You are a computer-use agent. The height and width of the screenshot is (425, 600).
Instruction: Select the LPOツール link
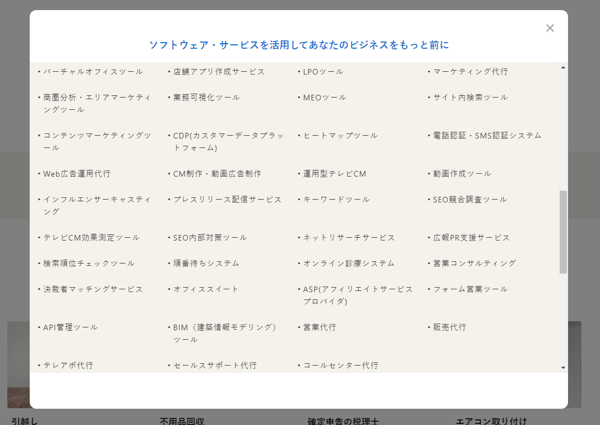[323, 72]
